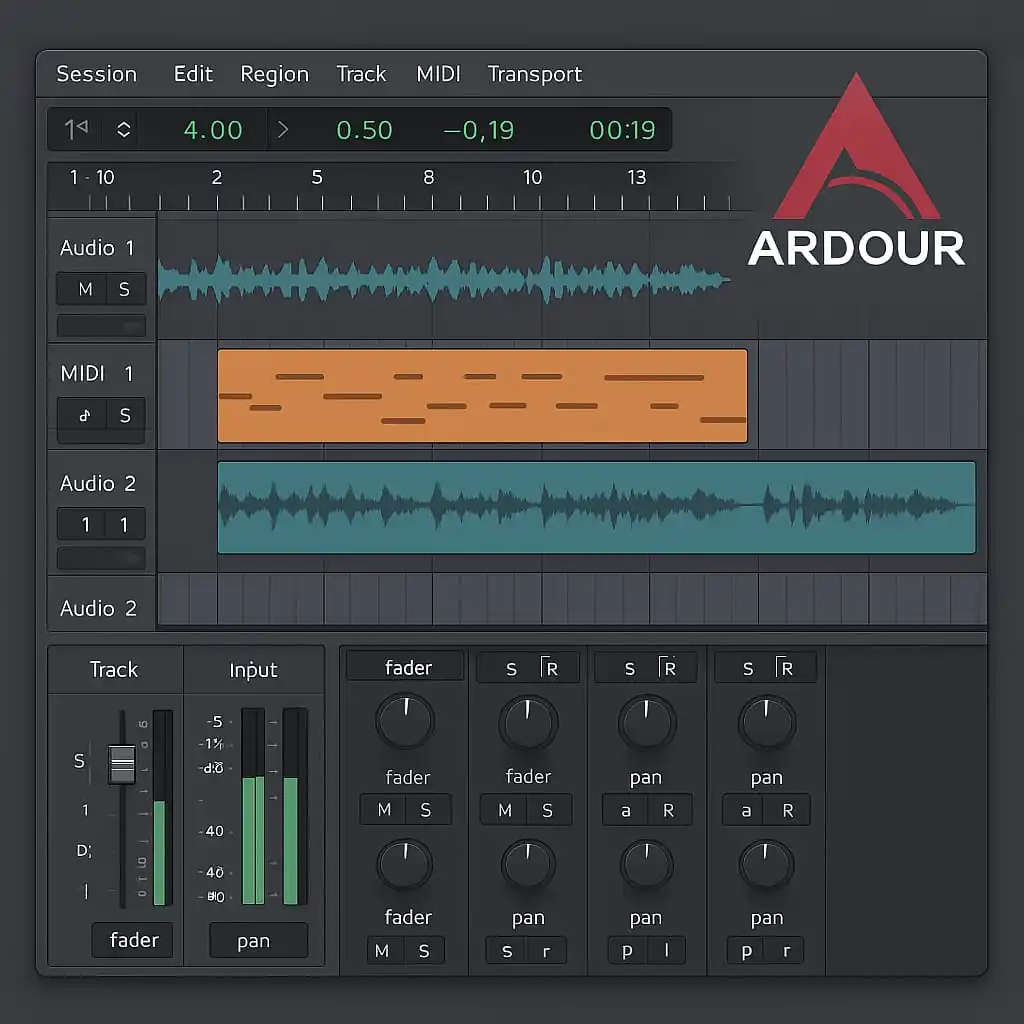Toggle the lower M button in the first mixer strip
Screen dimensions: 1024x1024
383,951
